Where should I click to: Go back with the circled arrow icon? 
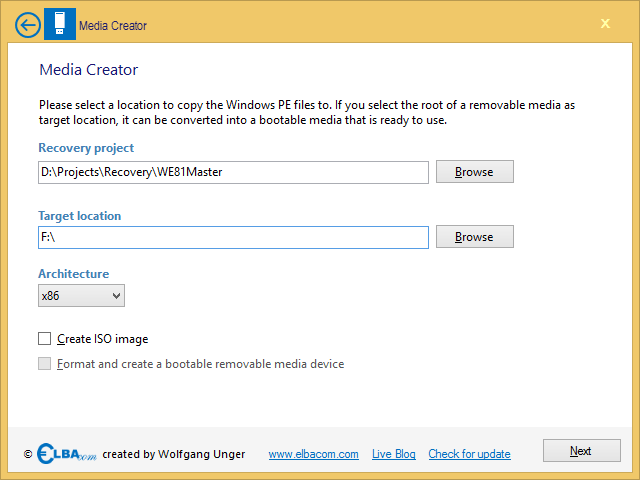click(28, 25)
